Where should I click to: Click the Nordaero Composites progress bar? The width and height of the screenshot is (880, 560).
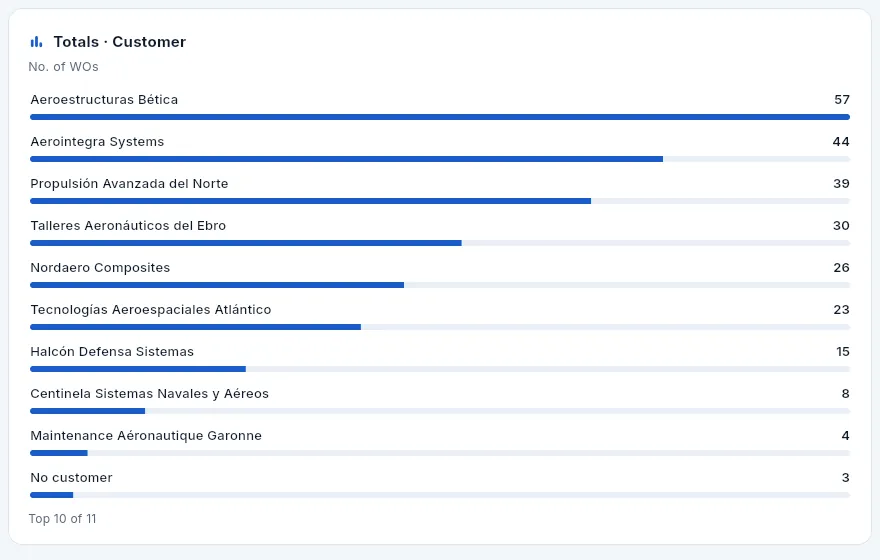[440, 285]
